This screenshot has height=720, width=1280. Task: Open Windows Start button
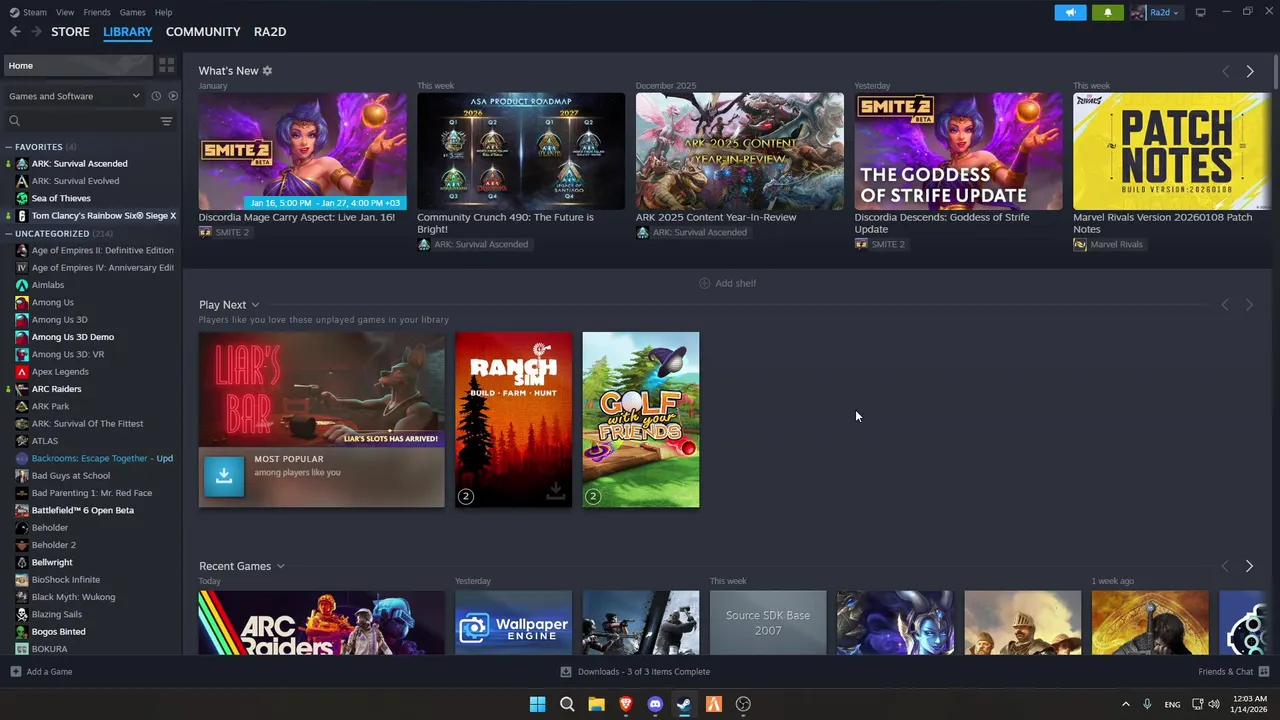(x=537, y=704)
